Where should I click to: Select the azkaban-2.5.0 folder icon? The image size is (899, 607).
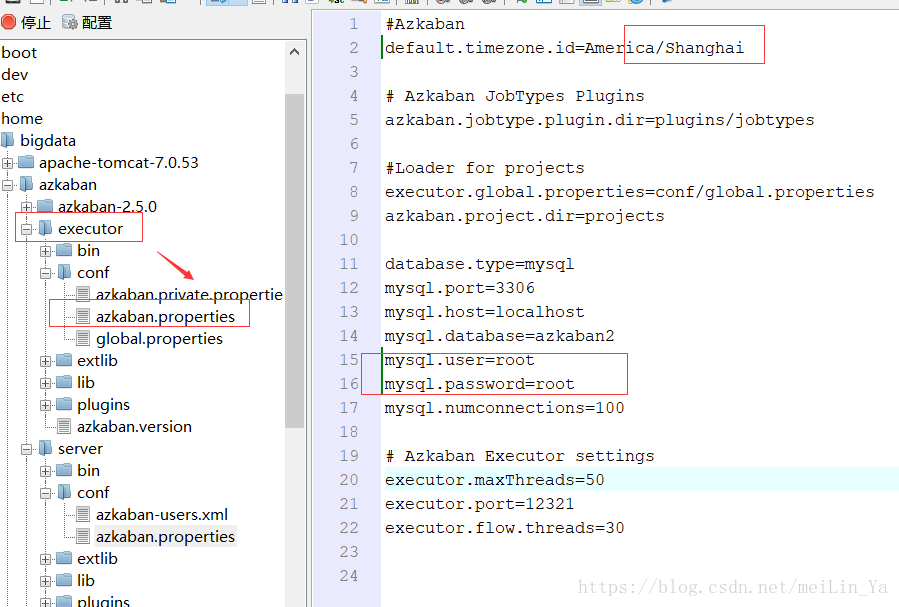[45, 206]
